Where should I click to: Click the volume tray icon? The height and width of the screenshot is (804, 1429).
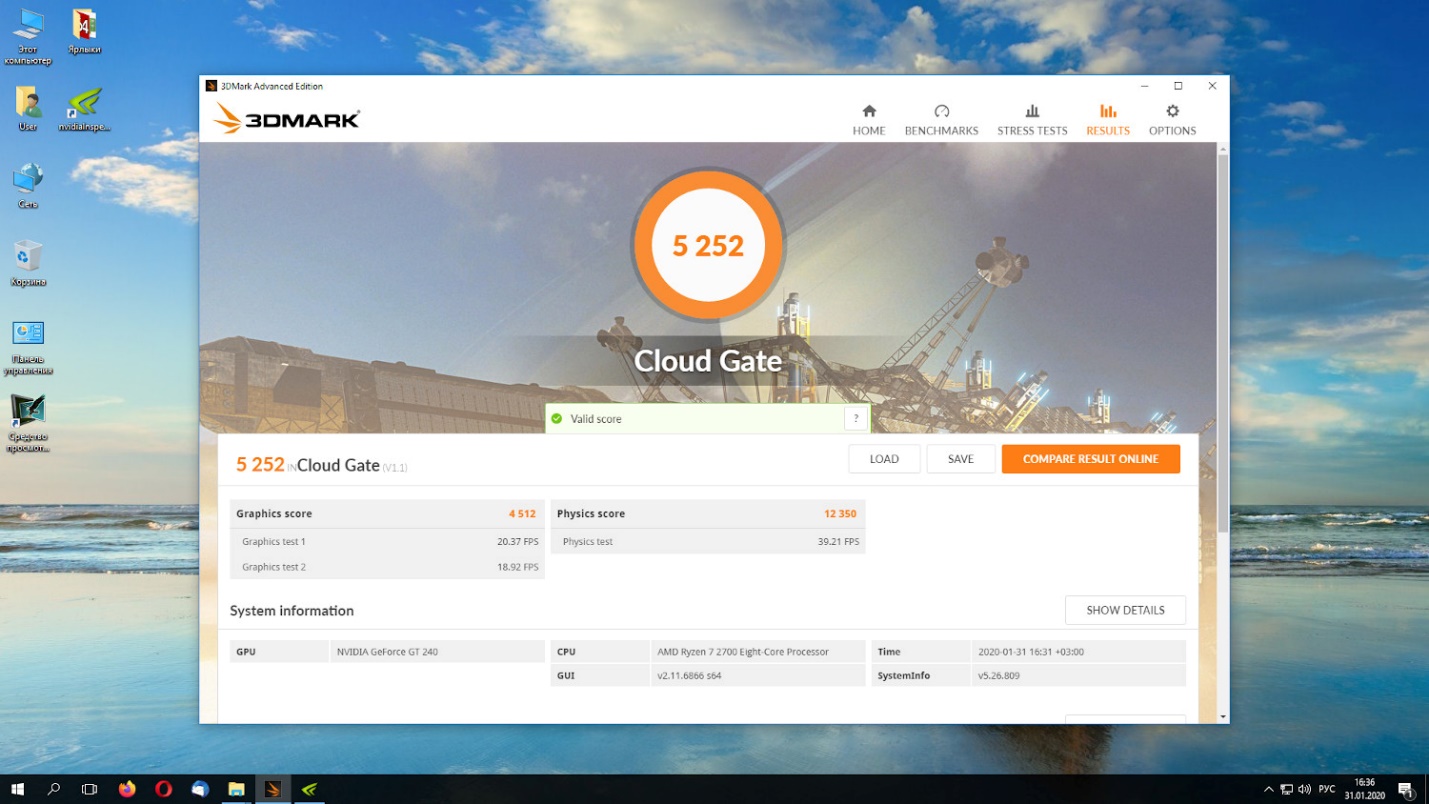[x=1304, y=789]
